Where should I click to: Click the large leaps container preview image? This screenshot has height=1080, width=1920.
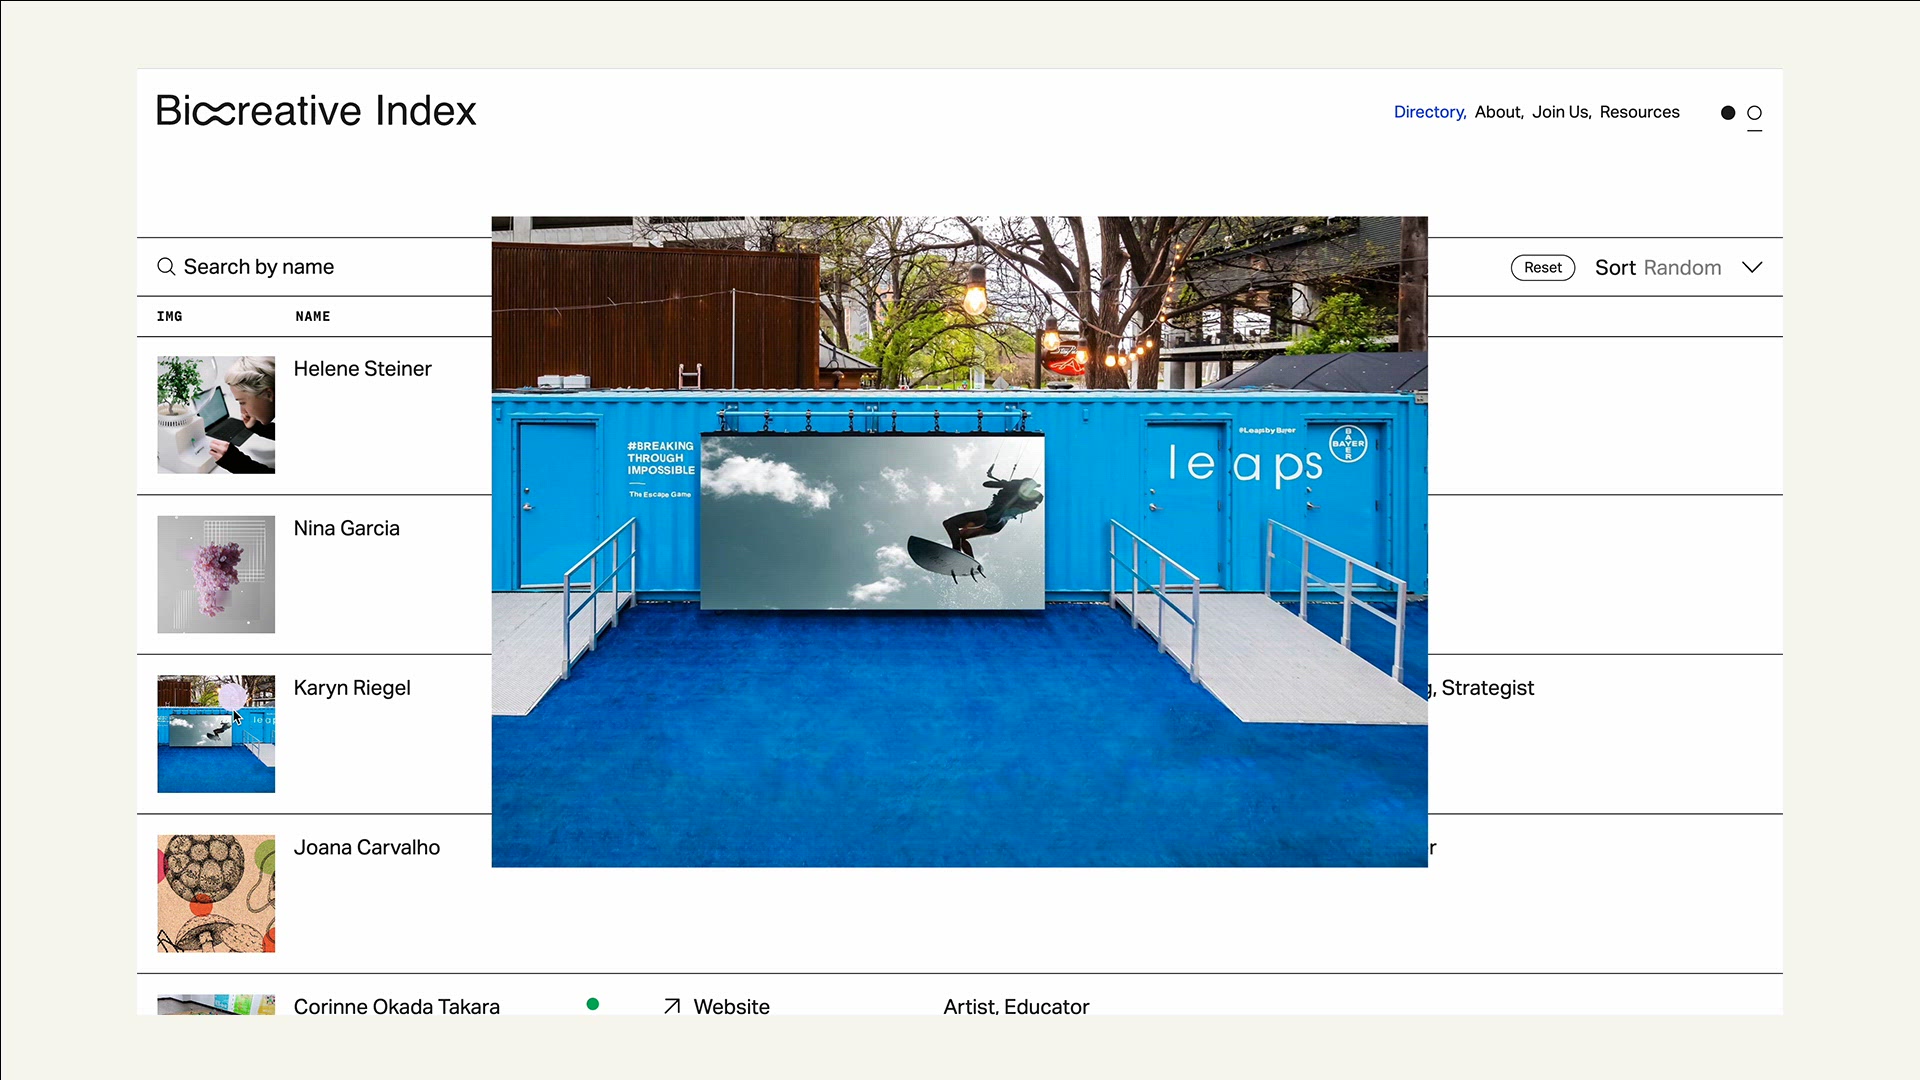click(x=960, y=542)
